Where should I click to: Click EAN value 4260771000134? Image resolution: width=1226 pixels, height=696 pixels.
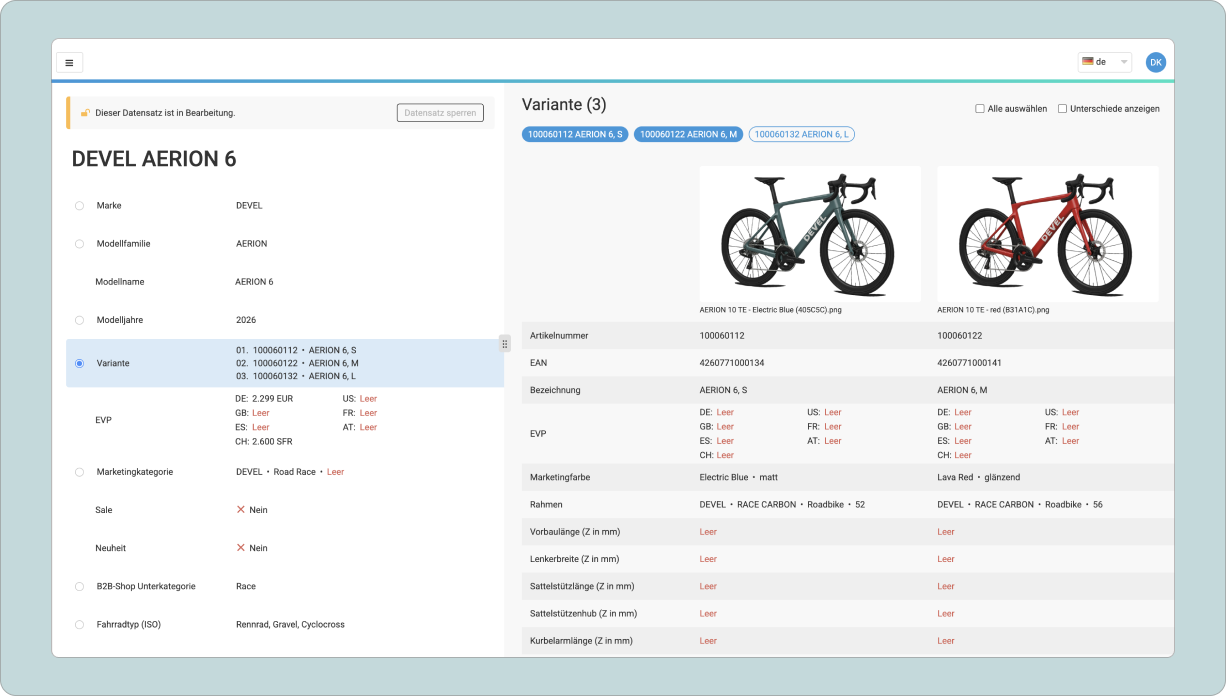pyautogui.click(x=732, y=363)
